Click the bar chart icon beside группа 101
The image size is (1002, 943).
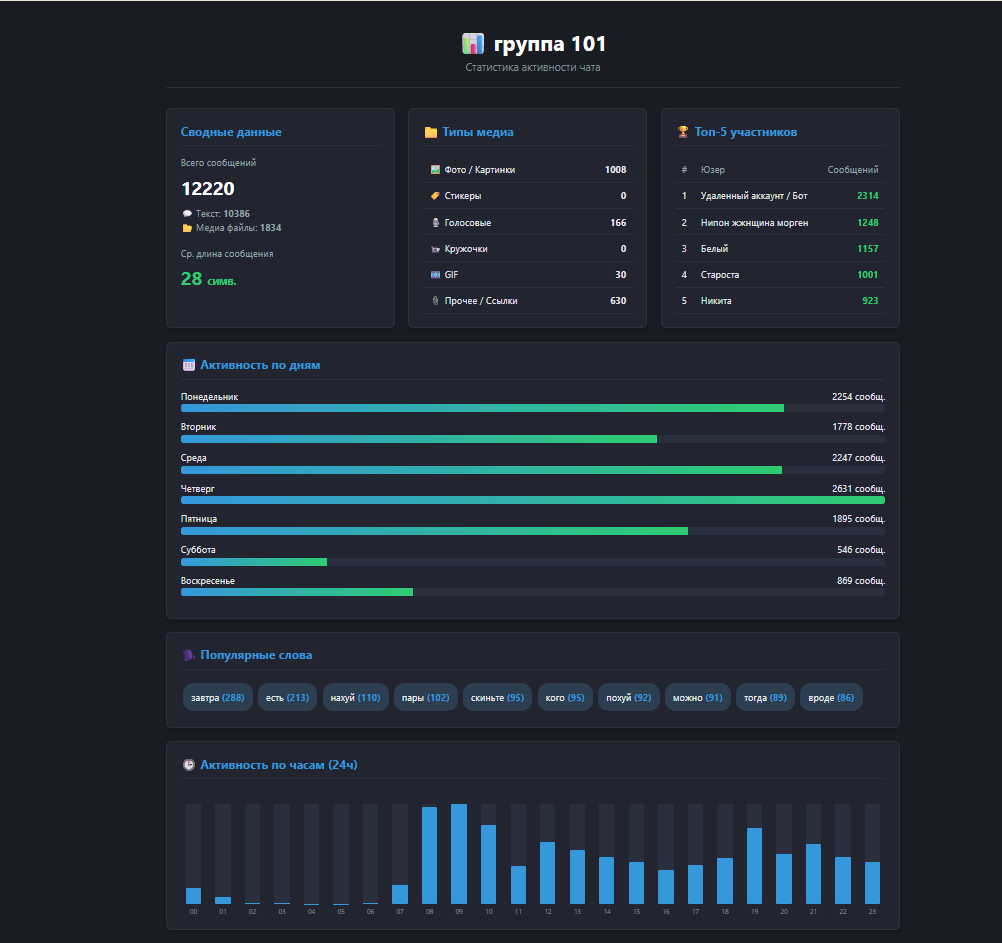473,43
